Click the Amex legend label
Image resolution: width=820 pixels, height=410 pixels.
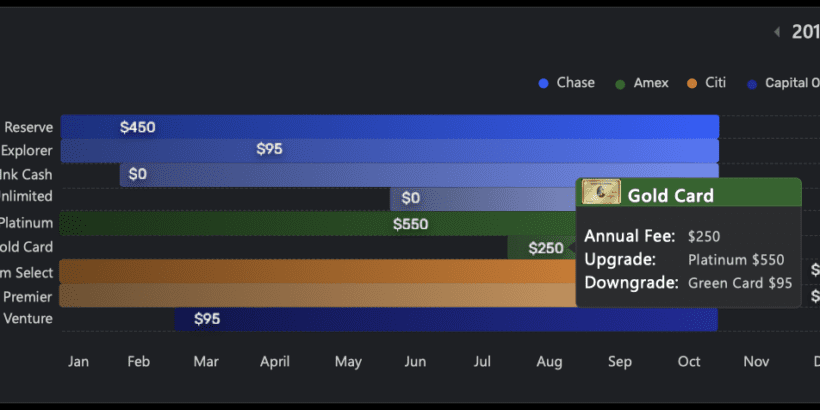click(651, 83)
